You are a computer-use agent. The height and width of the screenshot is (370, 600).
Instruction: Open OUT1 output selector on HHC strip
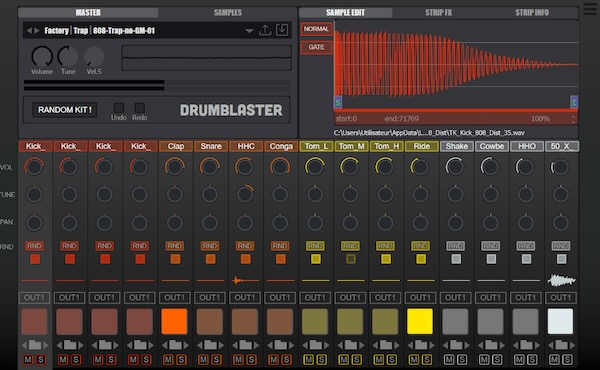coord(245,298)
